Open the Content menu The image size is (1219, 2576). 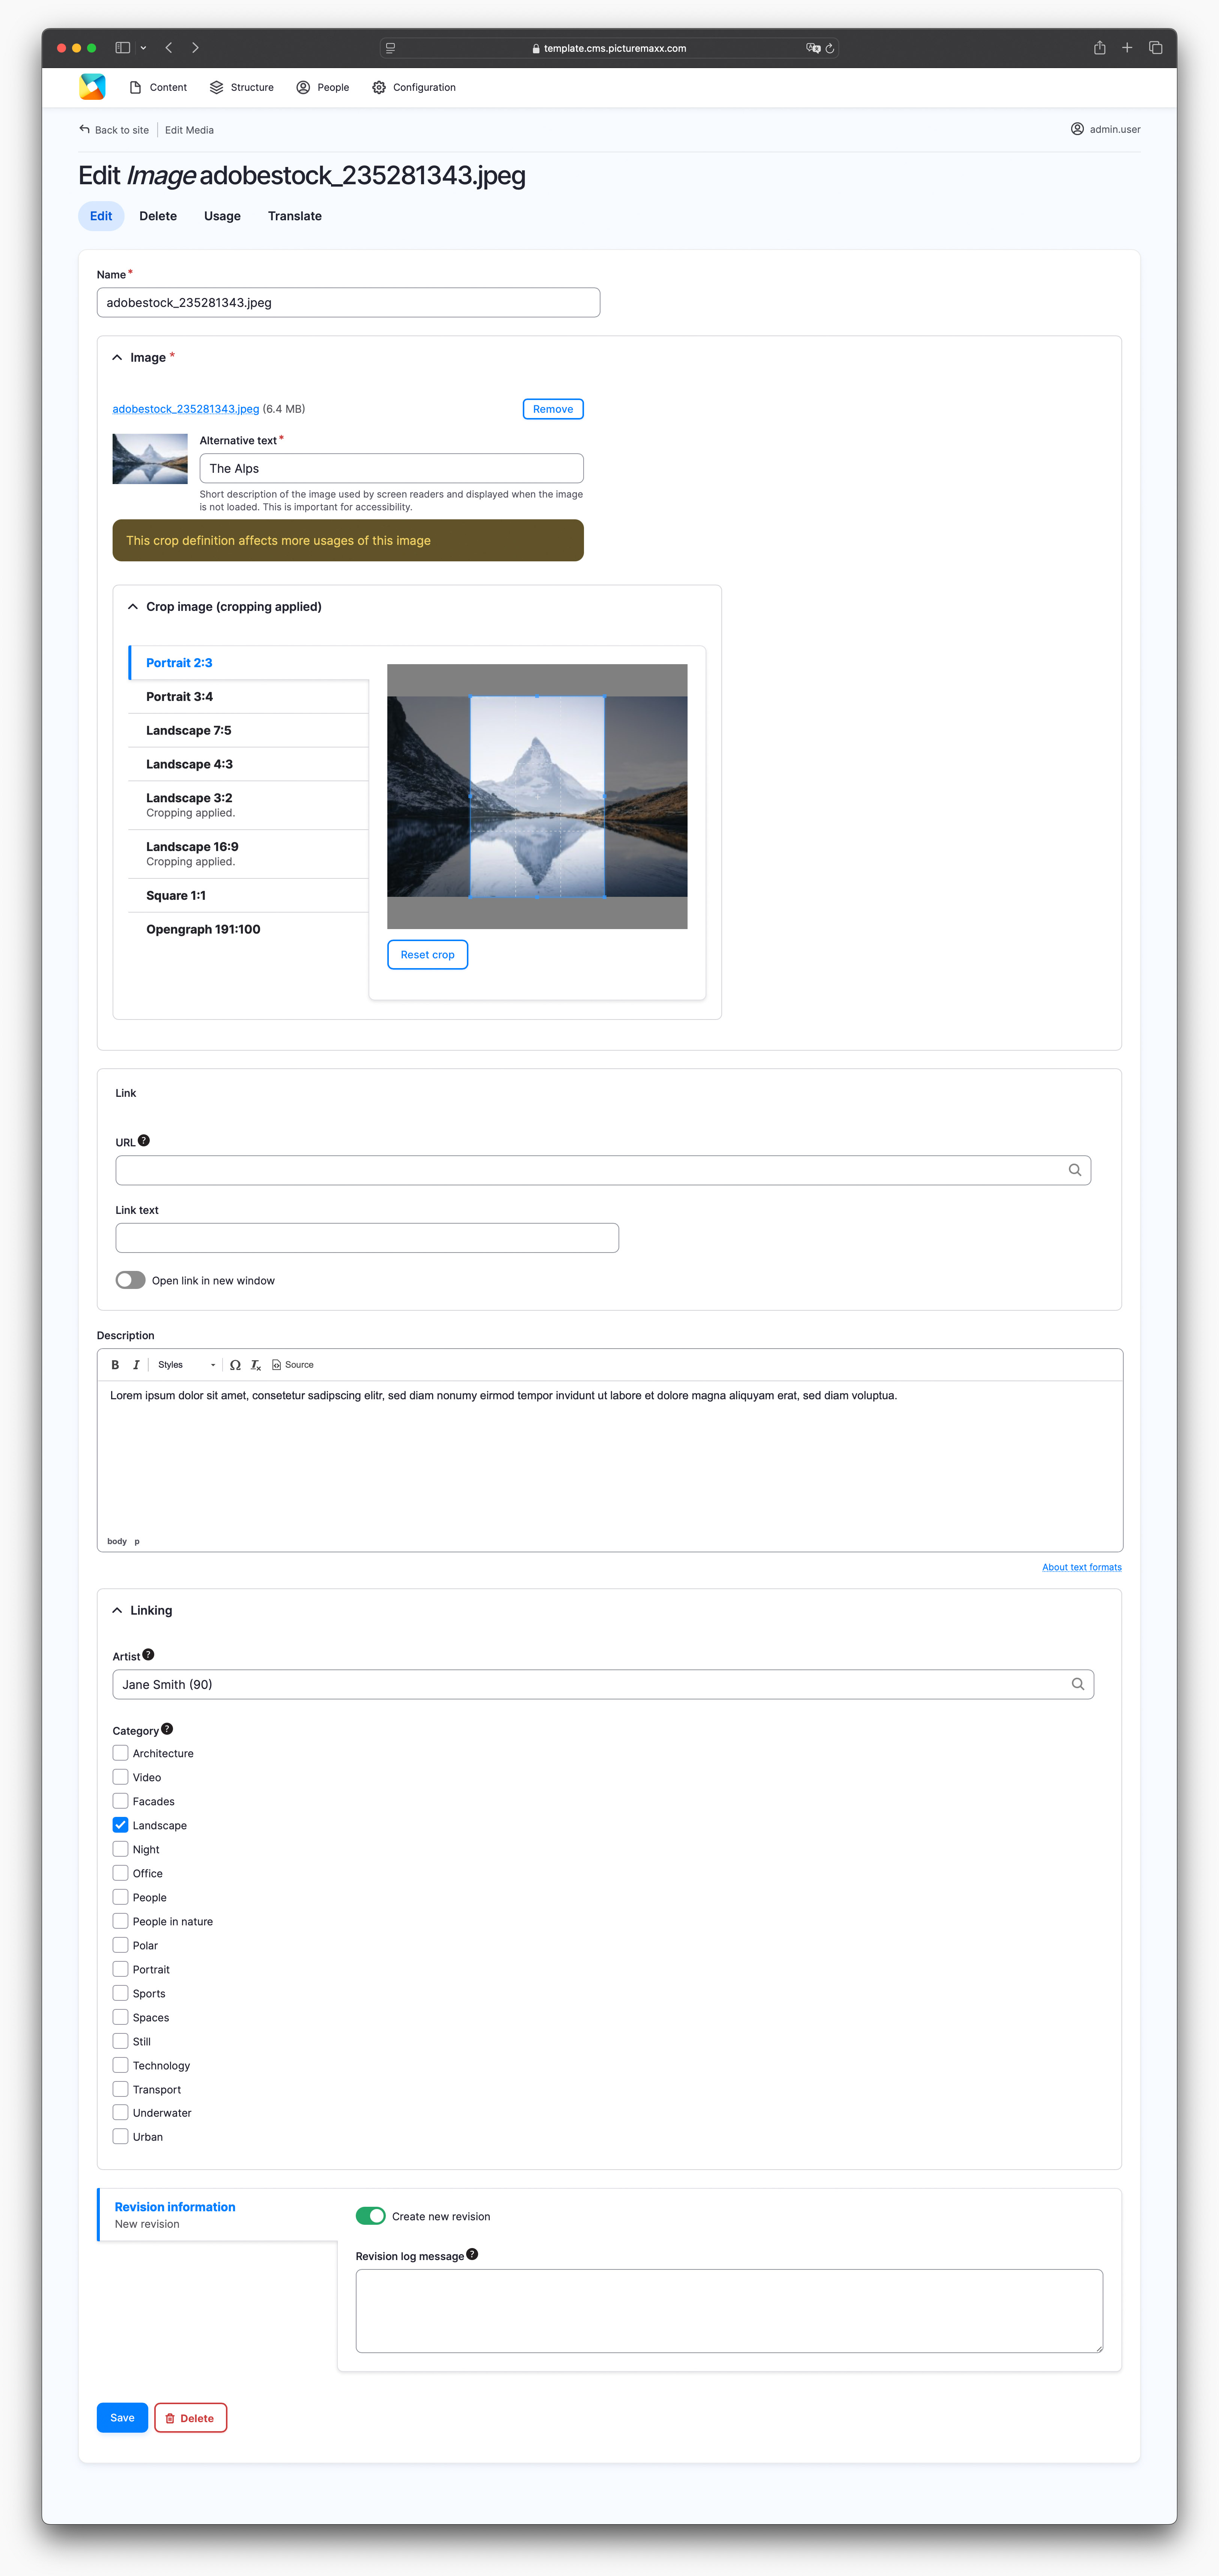pos(158,87)
